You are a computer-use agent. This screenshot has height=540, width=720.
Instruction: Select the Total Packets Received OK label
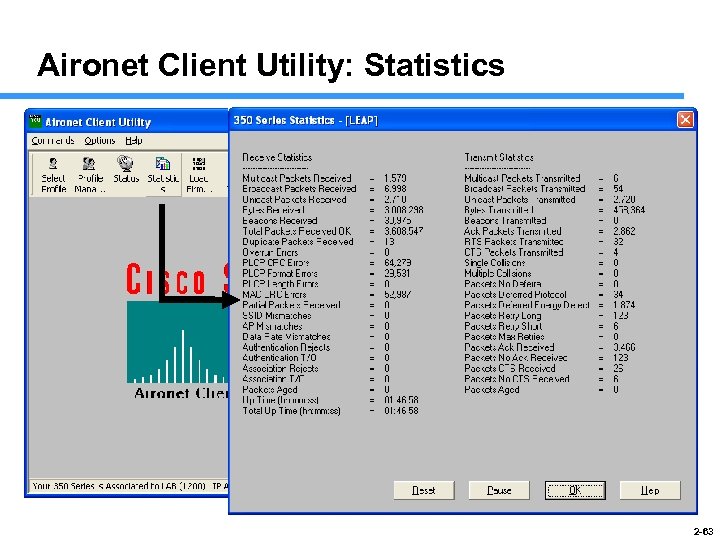(x=297, y=231)
